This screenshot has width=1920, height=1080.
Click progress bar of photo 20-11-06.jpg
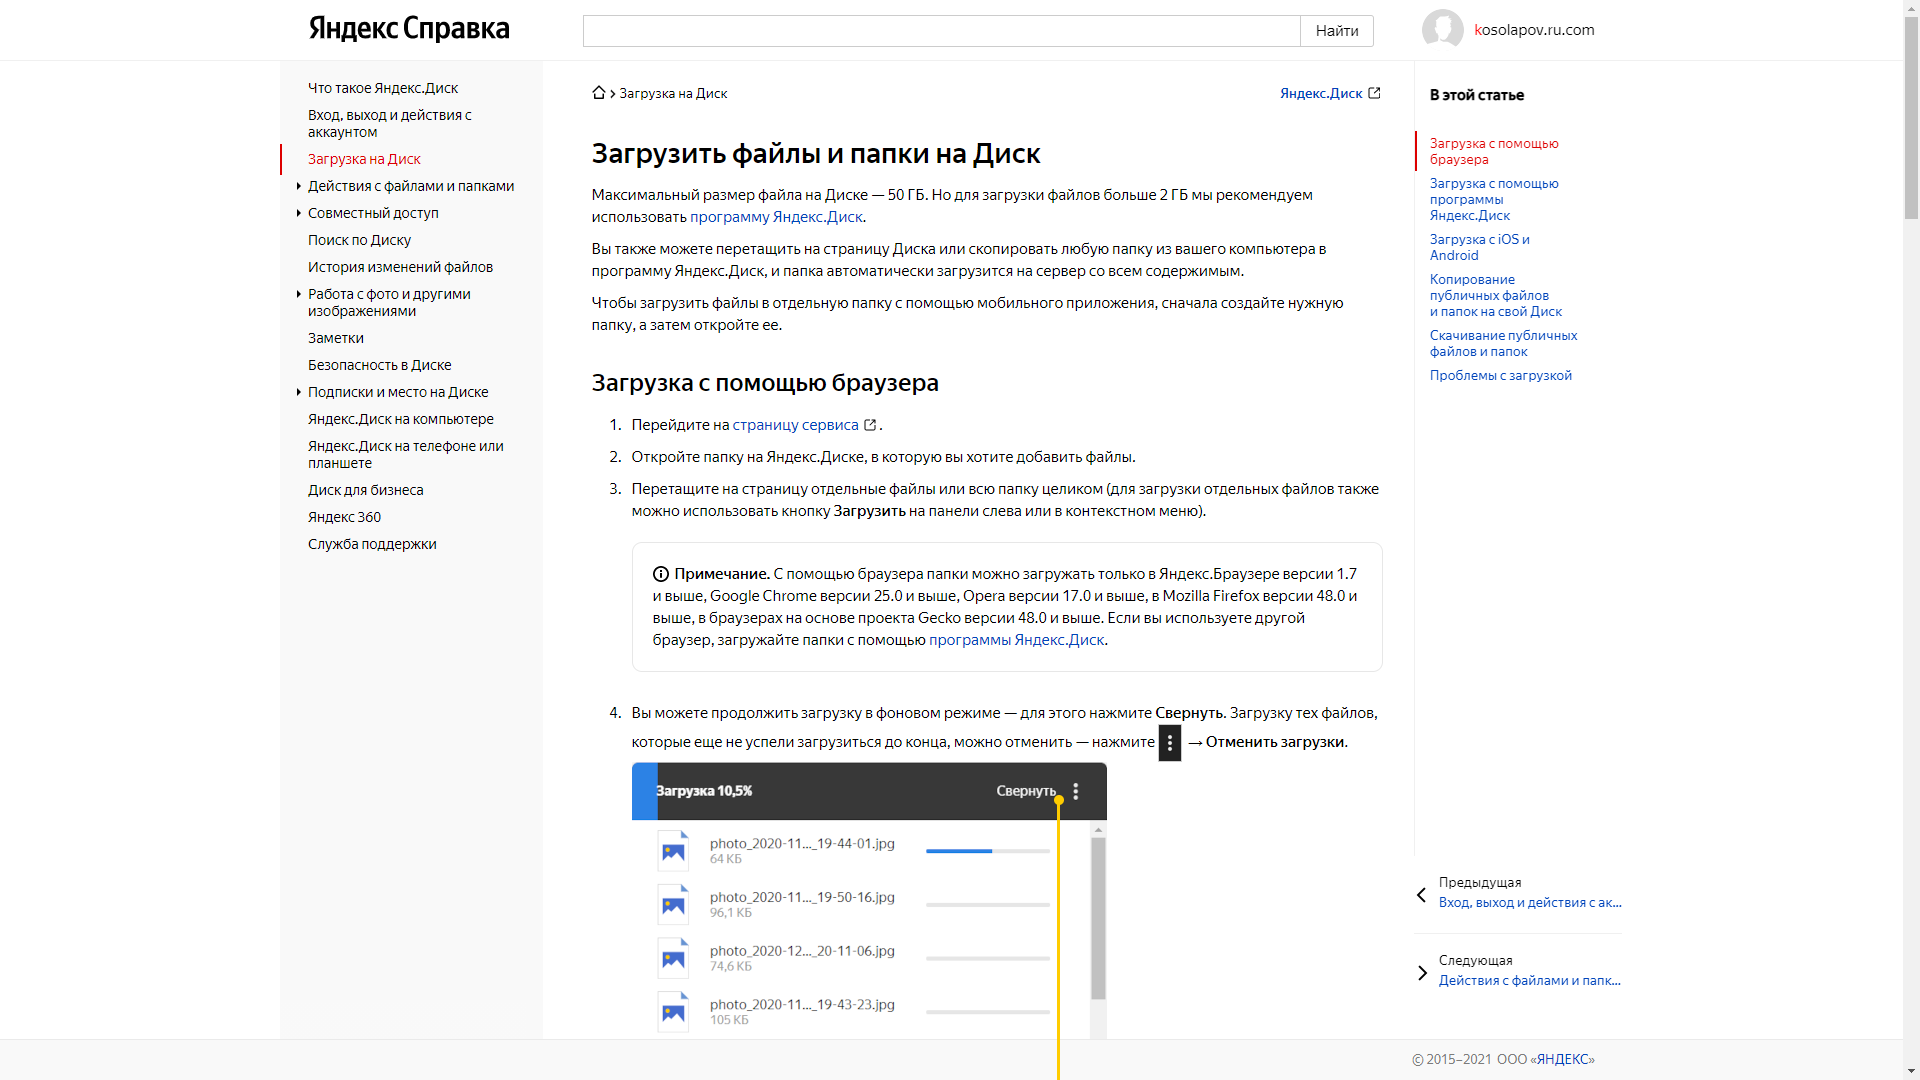point(988,958)
